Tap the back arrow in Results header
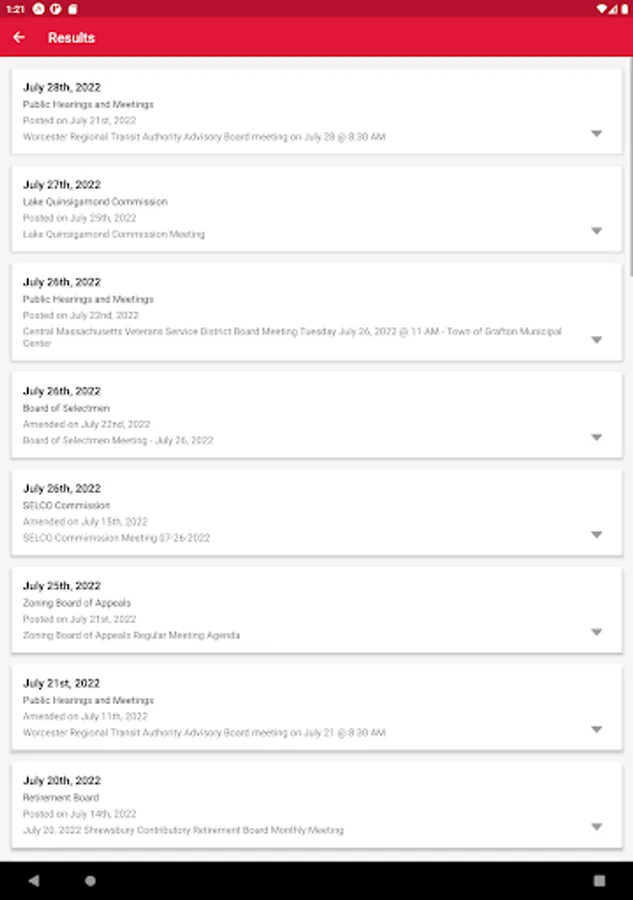The image size is (633, 900). point(19,37)
